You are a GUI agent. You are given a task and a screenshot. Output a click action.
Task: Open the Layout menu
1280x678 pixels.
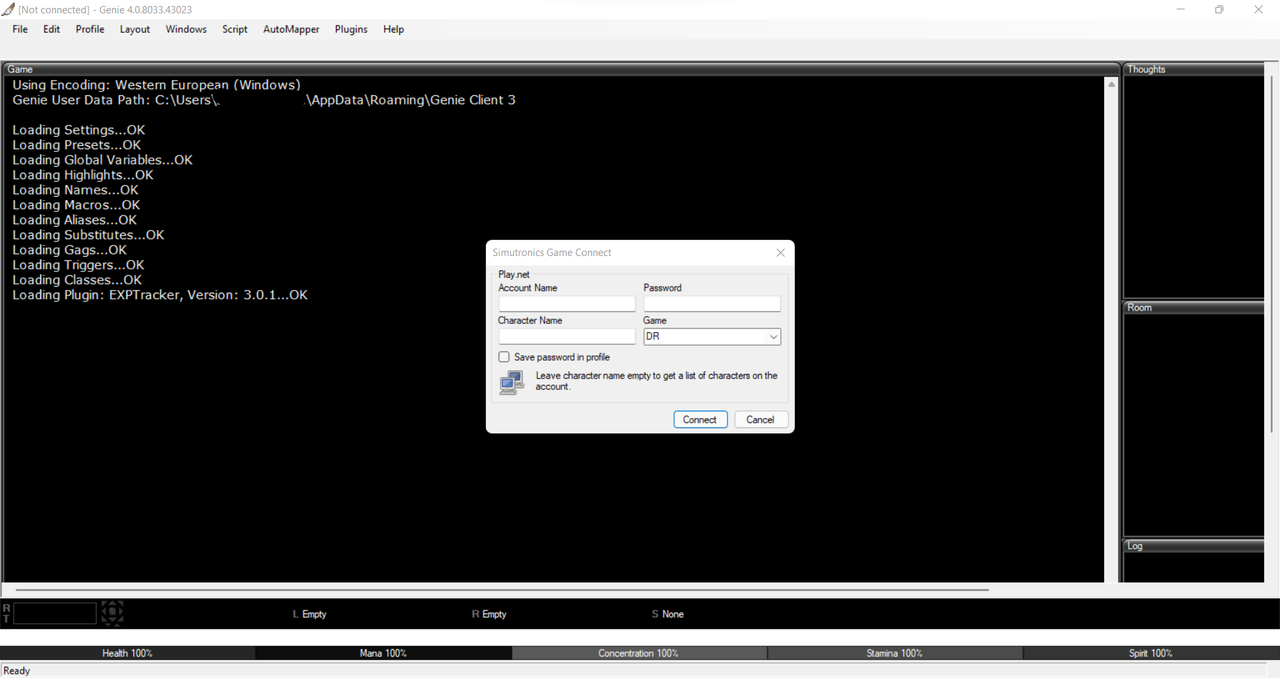coord(135,29)
